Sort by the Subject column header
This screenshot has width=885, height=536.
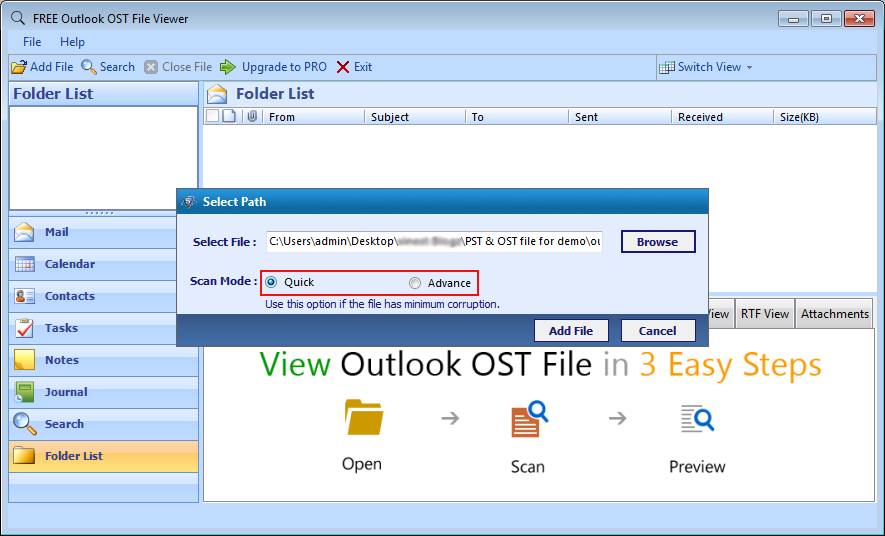coord(415,117)
